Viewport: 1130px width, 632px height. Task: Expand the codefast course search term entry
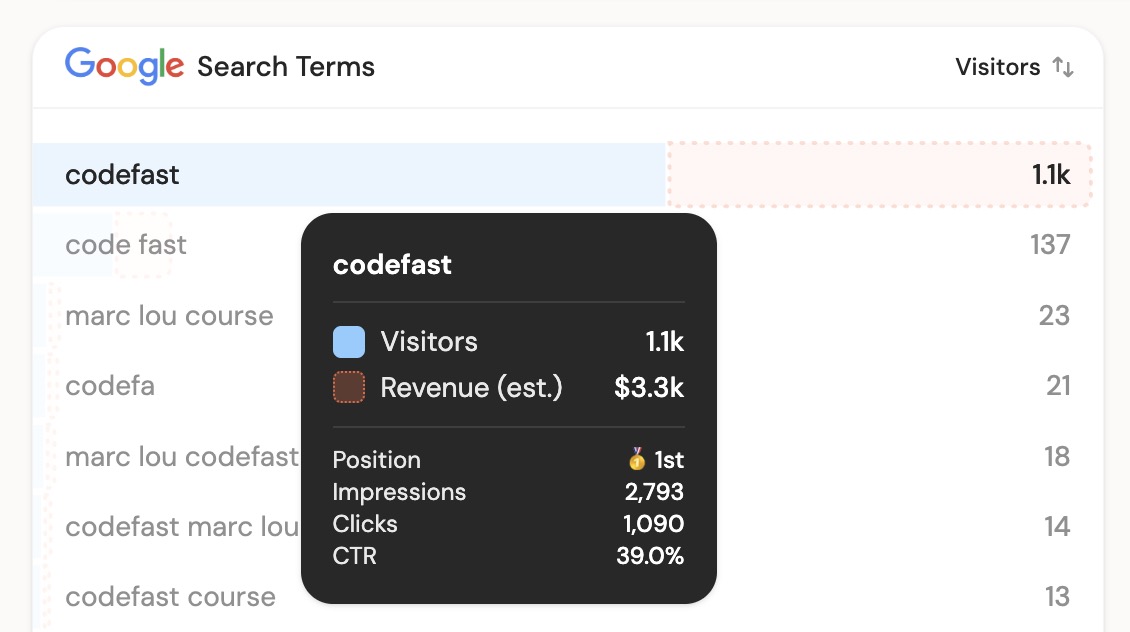[170, 596]
